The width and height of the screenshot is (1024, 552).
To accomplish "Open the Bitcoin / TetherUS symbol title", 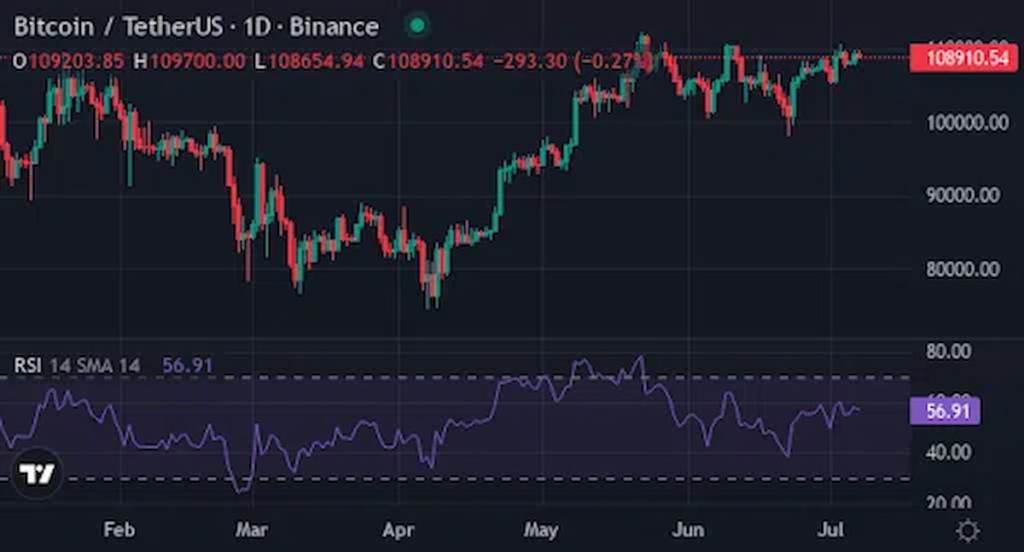I will point(196,27).
